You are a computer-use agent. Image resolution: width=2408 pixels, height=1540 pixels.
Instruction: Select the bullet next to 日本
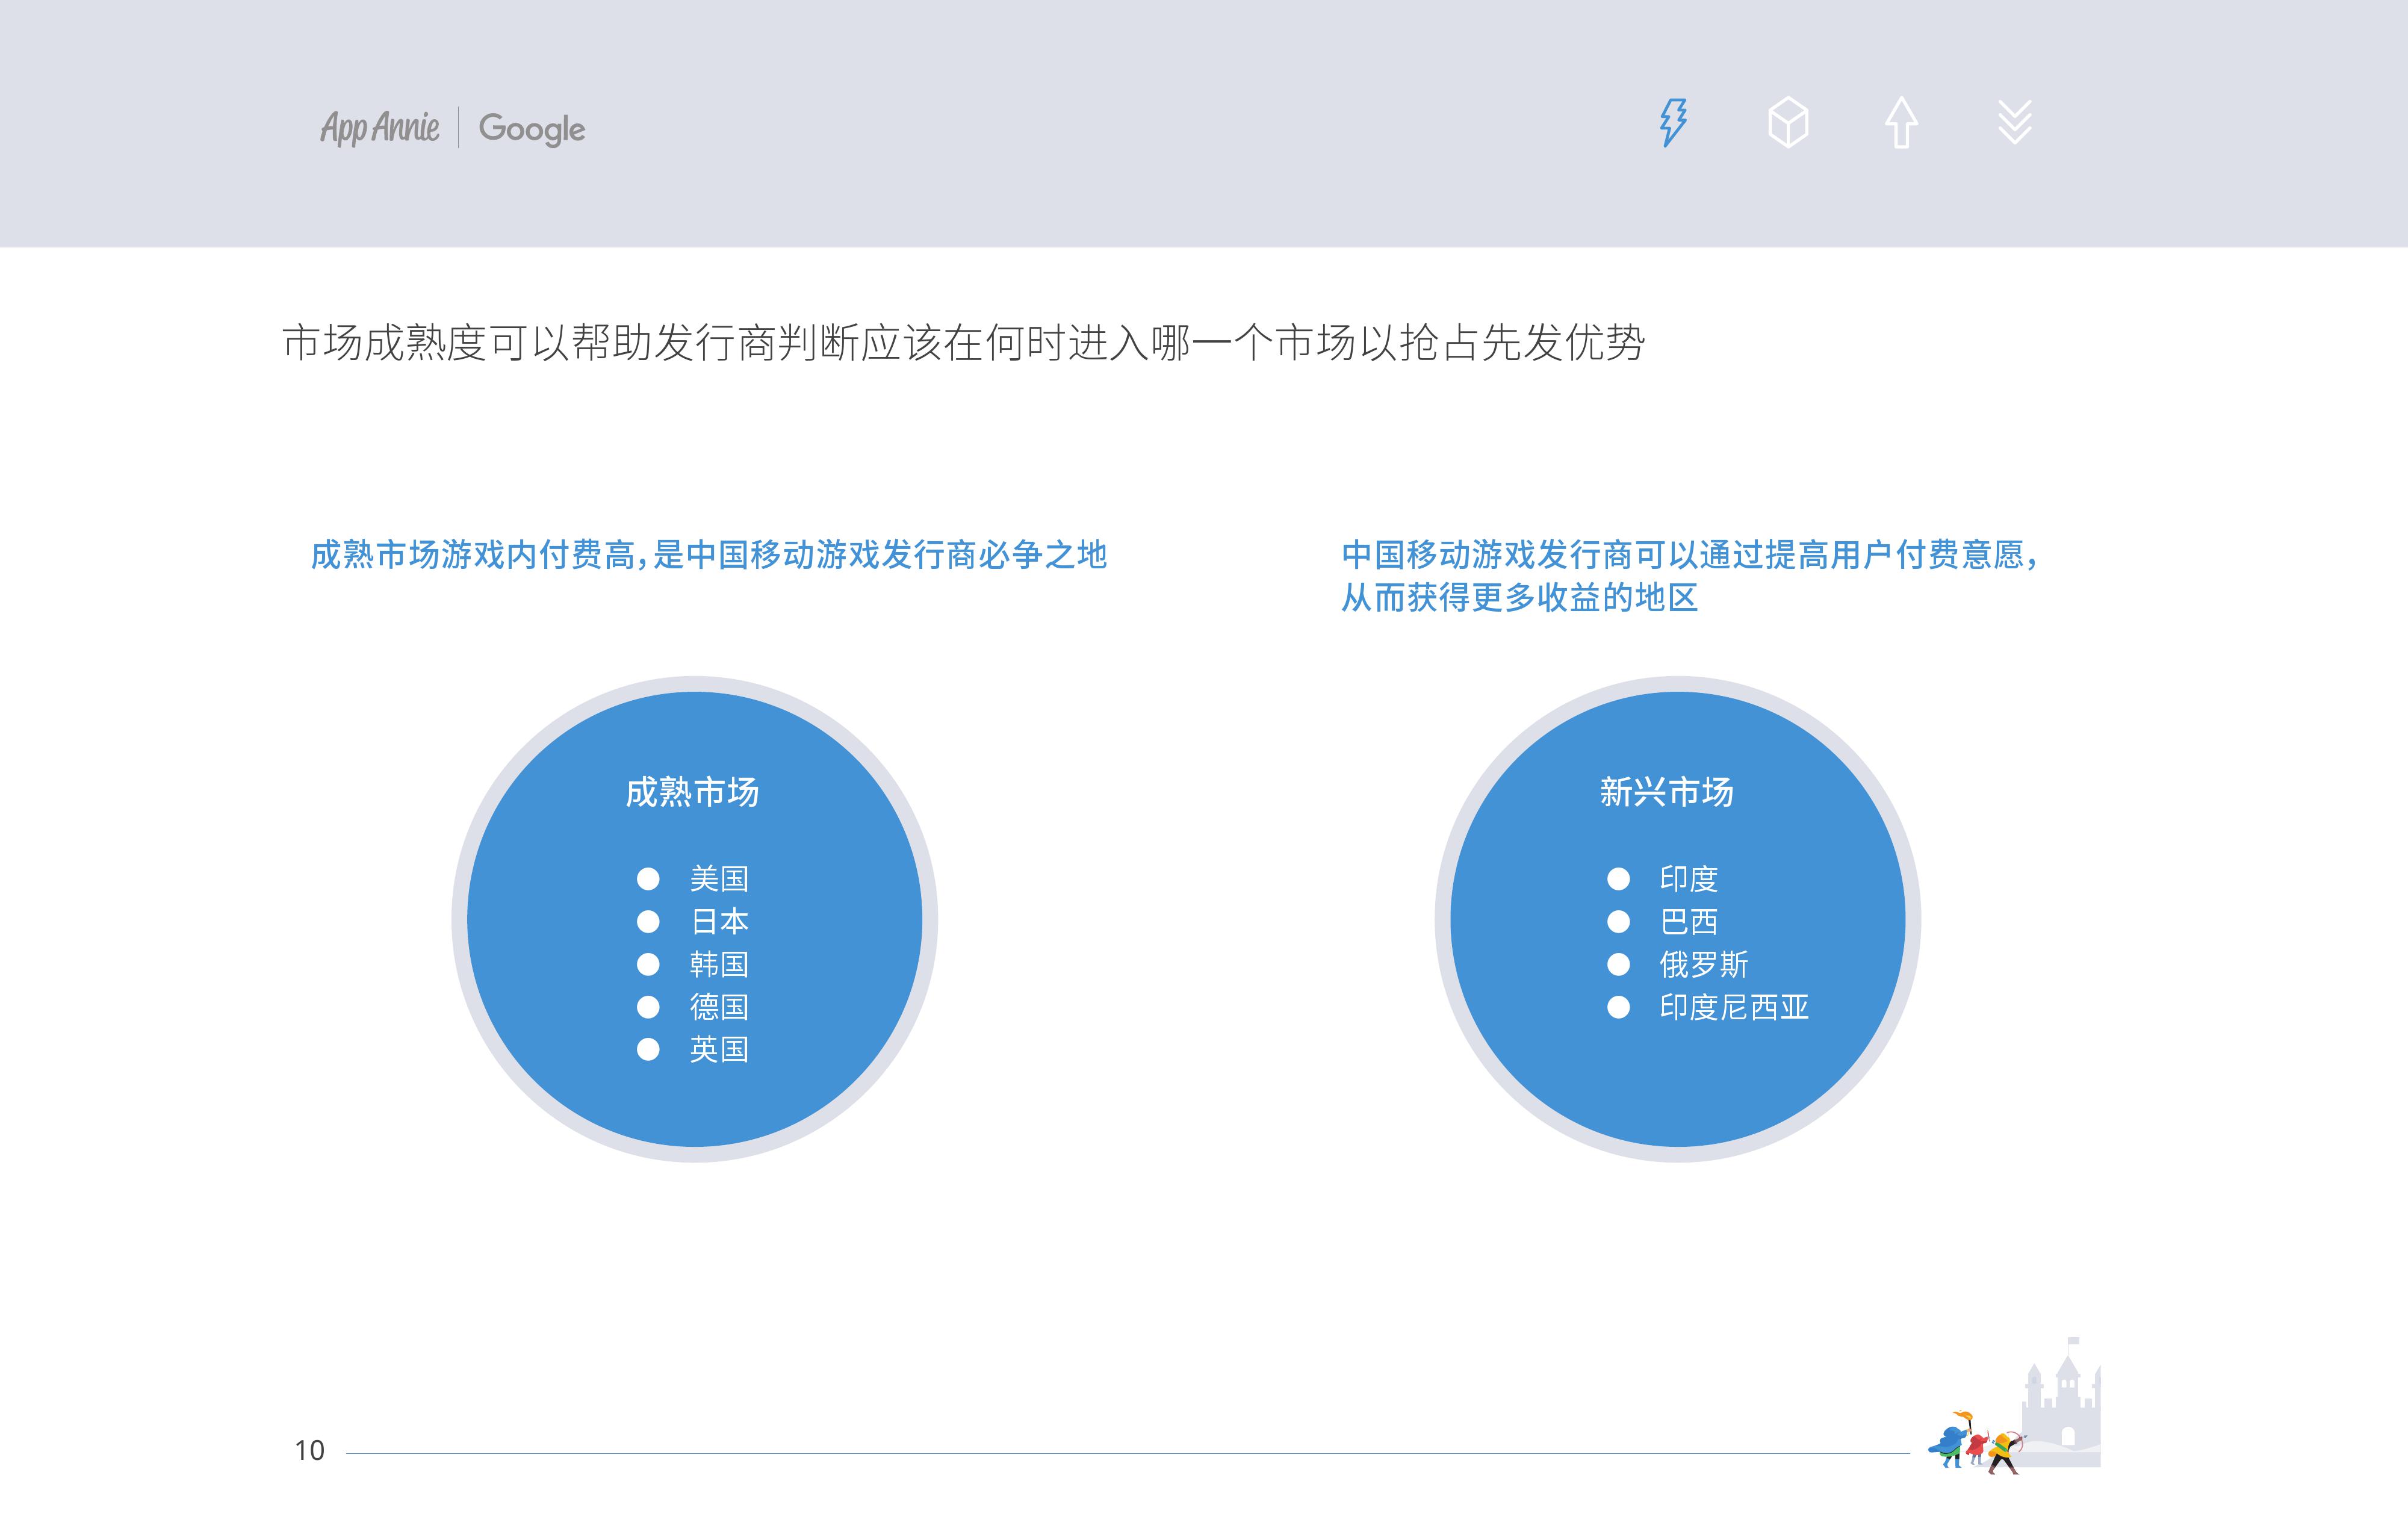pos(648,921)
